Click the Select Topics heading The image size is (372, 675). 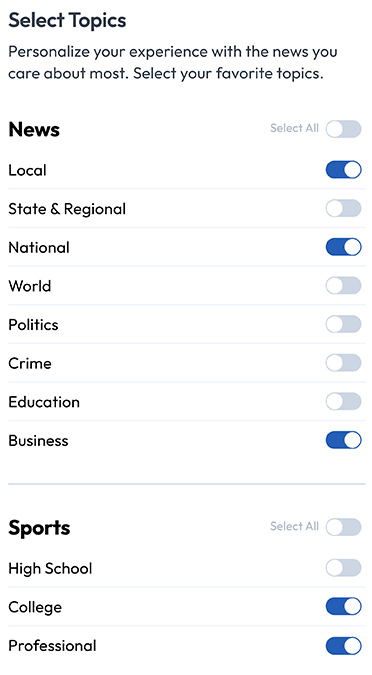pyautogui.click(x=67, y=21)
